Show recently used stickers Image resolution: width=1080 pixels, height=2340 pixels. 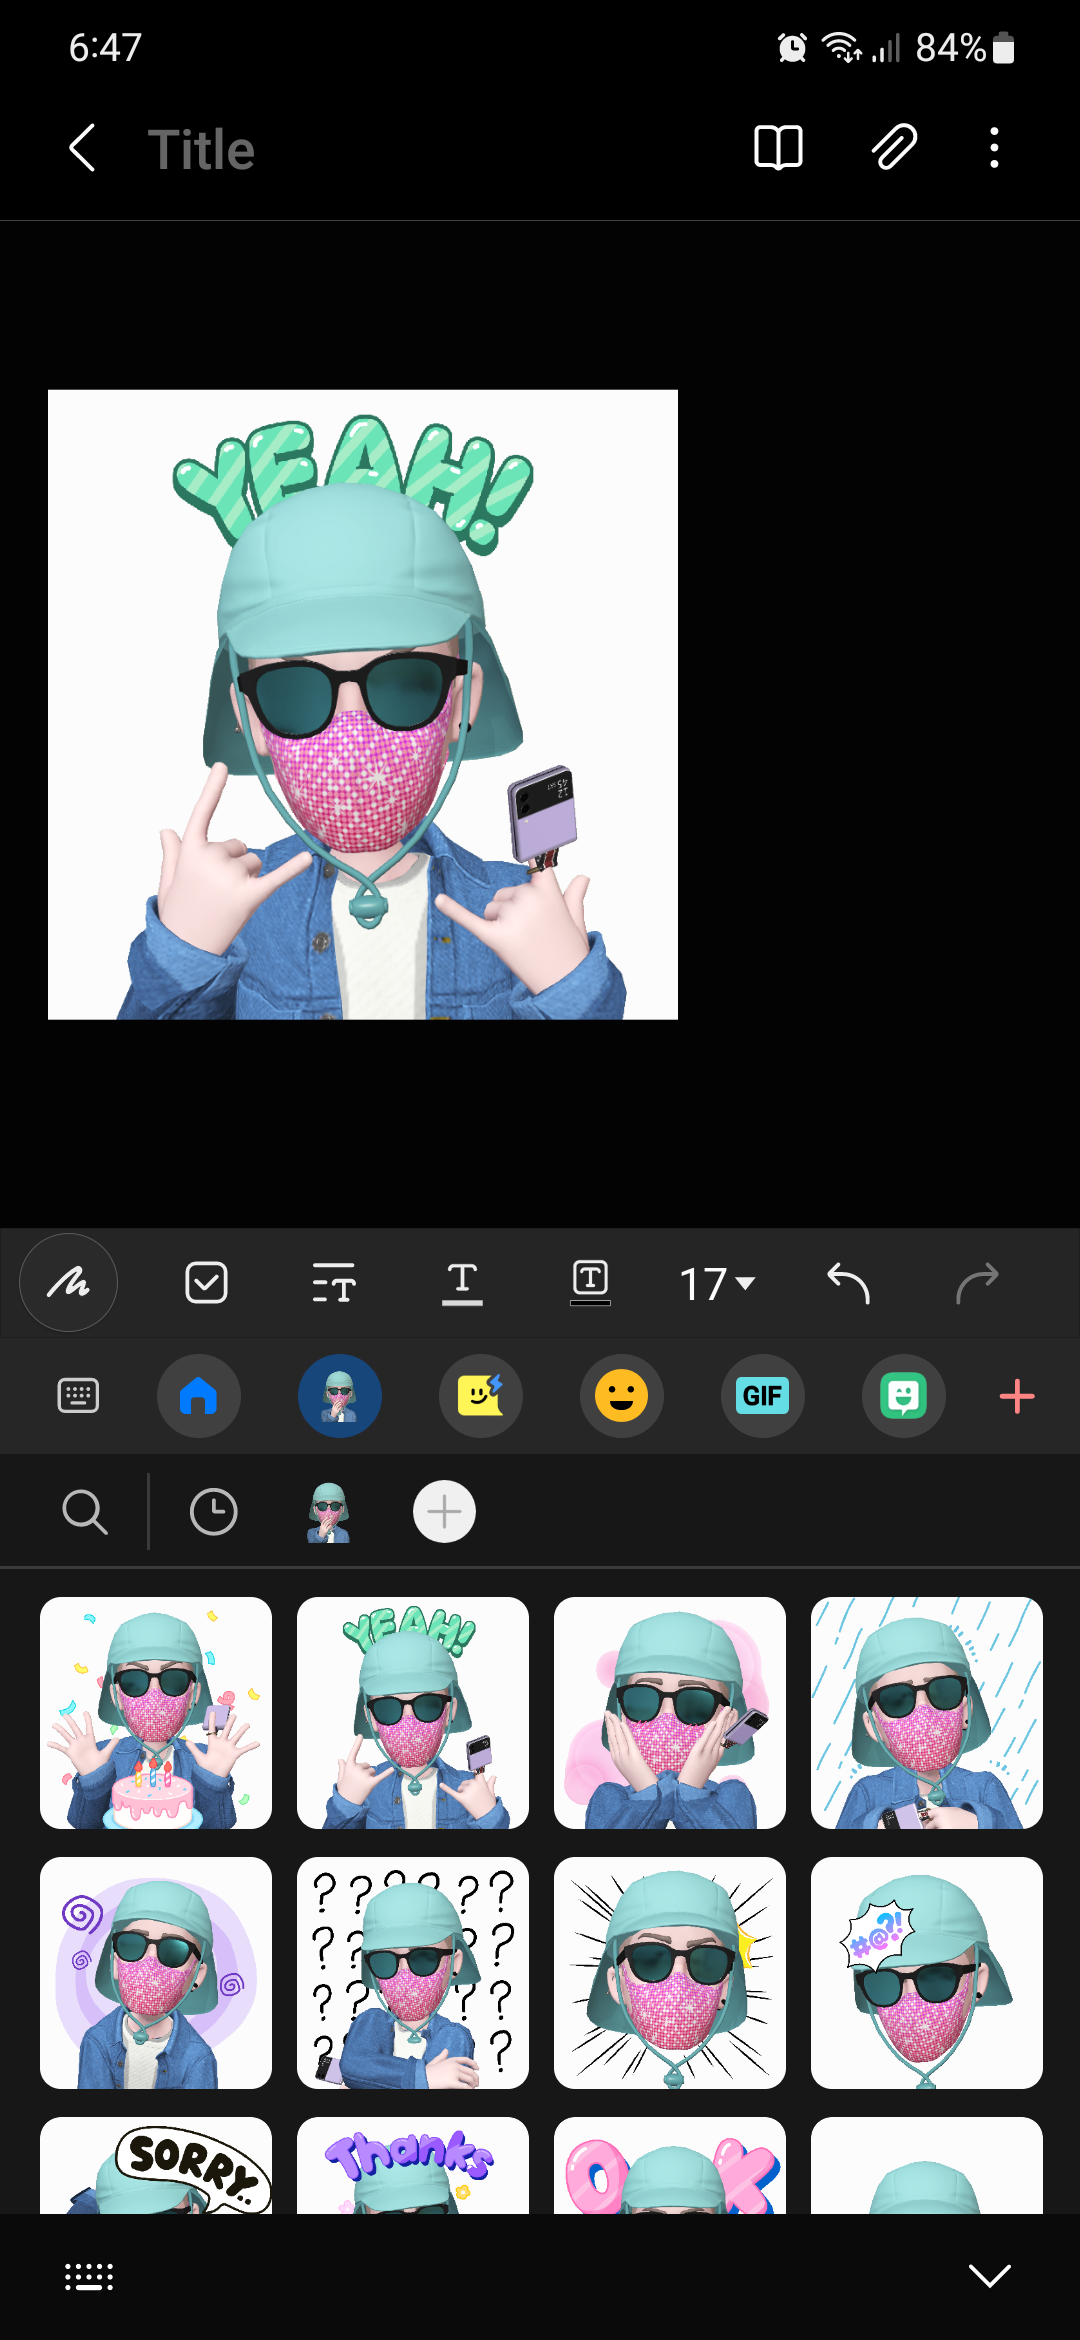pyautogui.click(x=213, y=1512)
